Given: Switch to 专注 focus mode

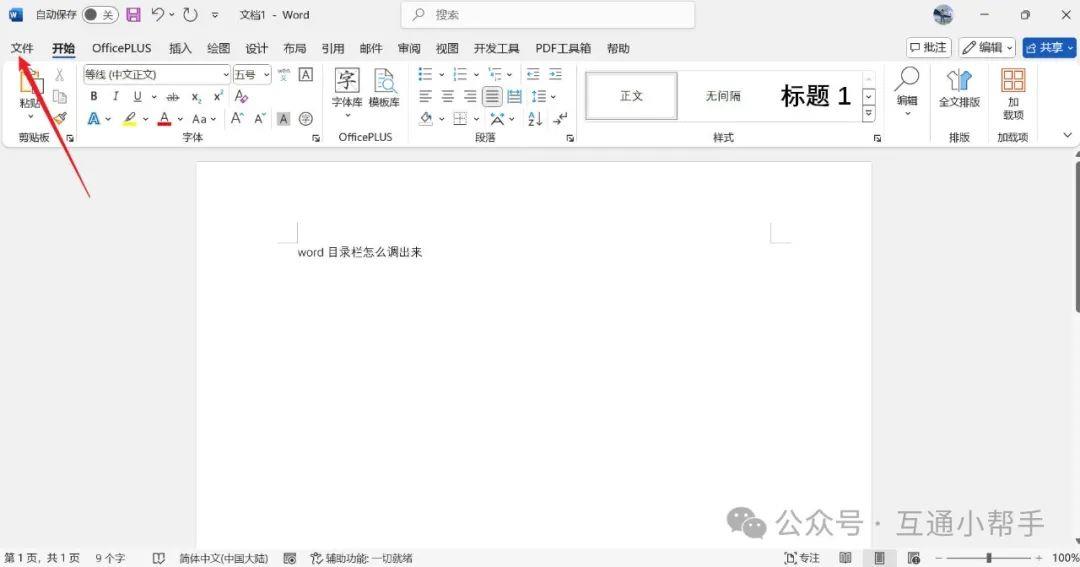Looking at the screenshot, I should 802,558.
